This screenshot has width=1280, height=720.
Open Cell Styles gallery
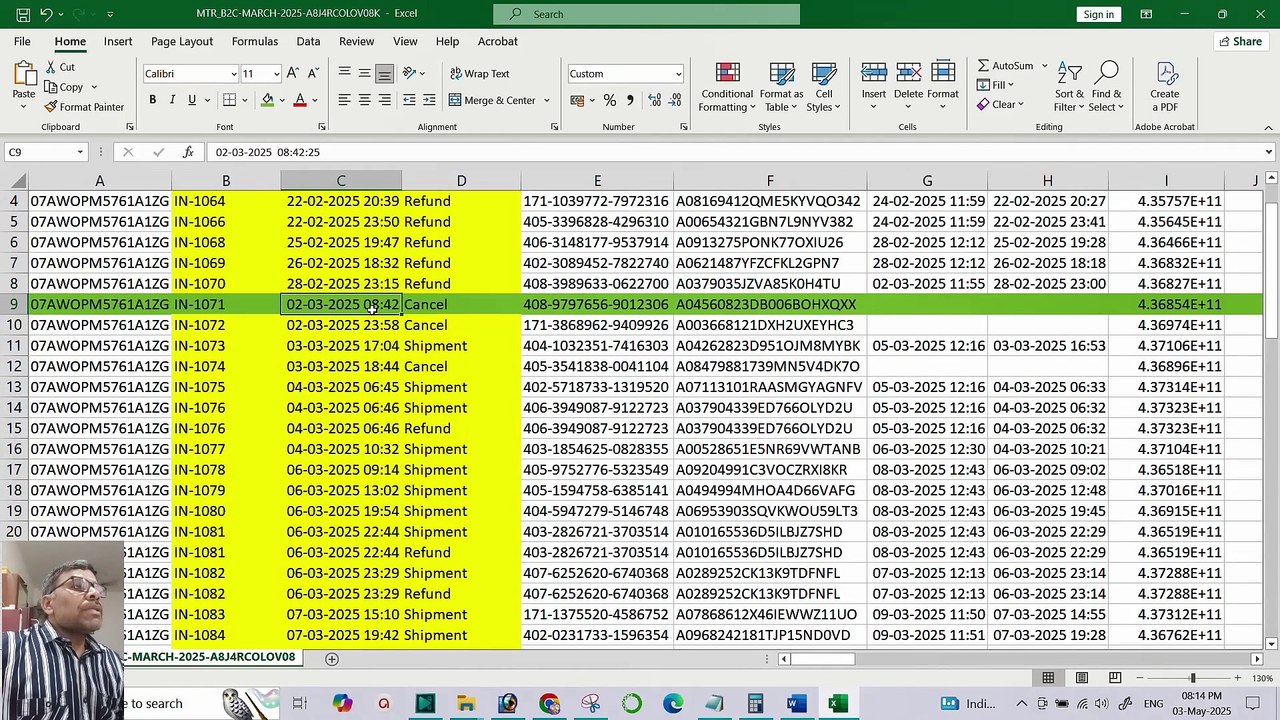(x=823, y=87)
